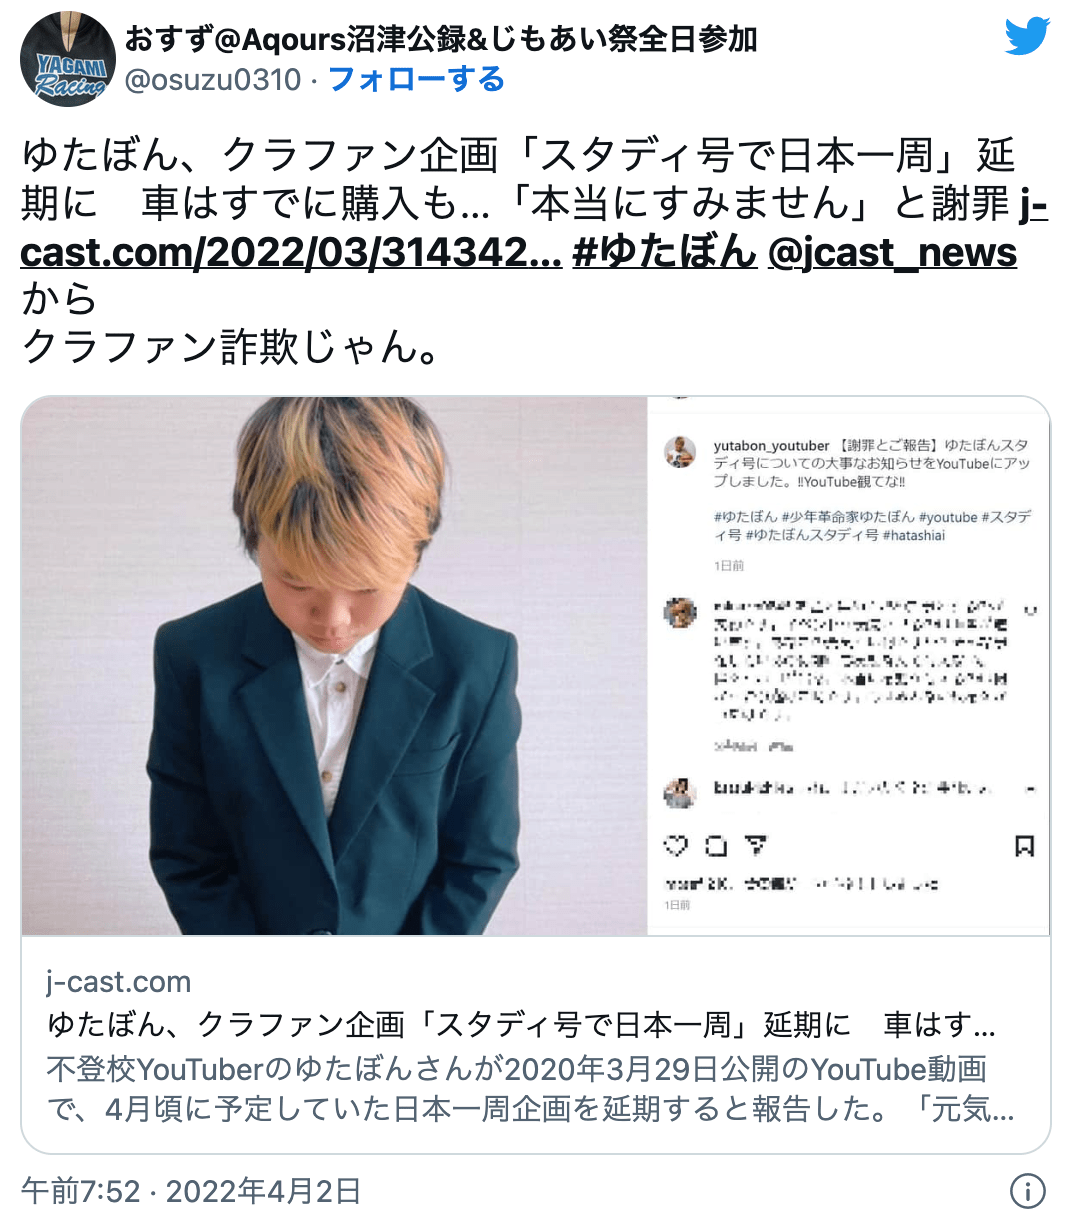Screen dimensions: 1076x1224
Task: Click the bookmark icon in embedded post
Action: tap(1024, 846)
